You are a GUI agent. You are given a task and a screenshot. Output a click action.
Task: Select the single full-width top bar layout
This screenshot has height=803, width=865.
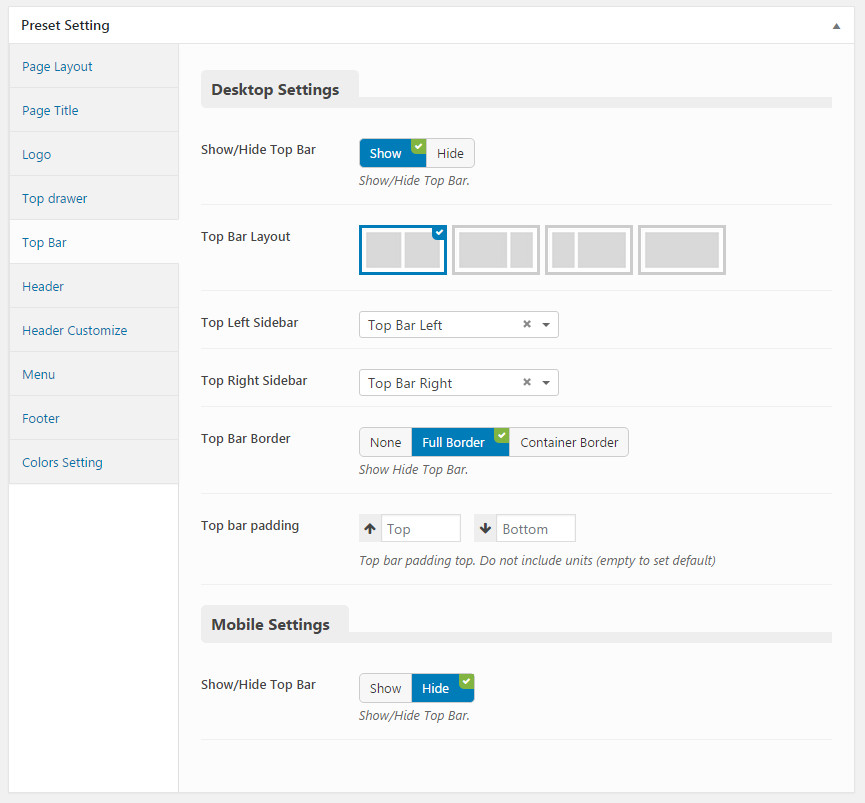(682, 250)
